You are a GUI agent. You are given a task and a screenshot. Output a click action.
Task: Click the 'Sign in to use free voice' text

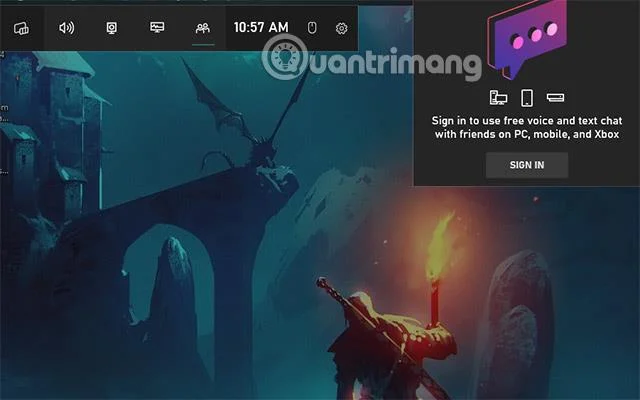[527, 127]
